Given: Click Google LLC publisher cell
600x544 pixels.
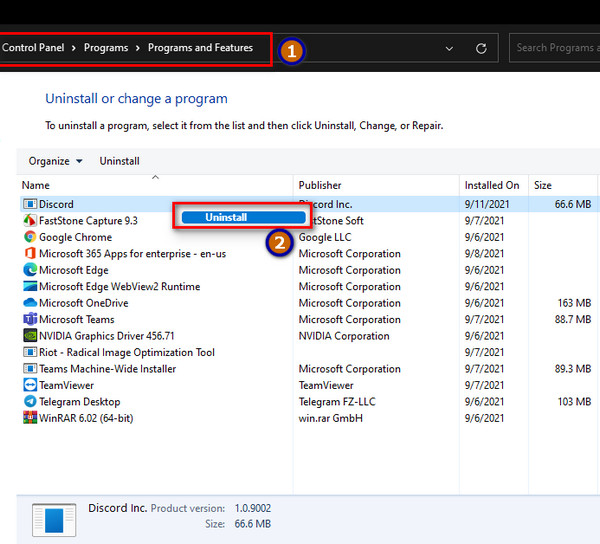Looking at the screenshot, I should pos(325,237).
